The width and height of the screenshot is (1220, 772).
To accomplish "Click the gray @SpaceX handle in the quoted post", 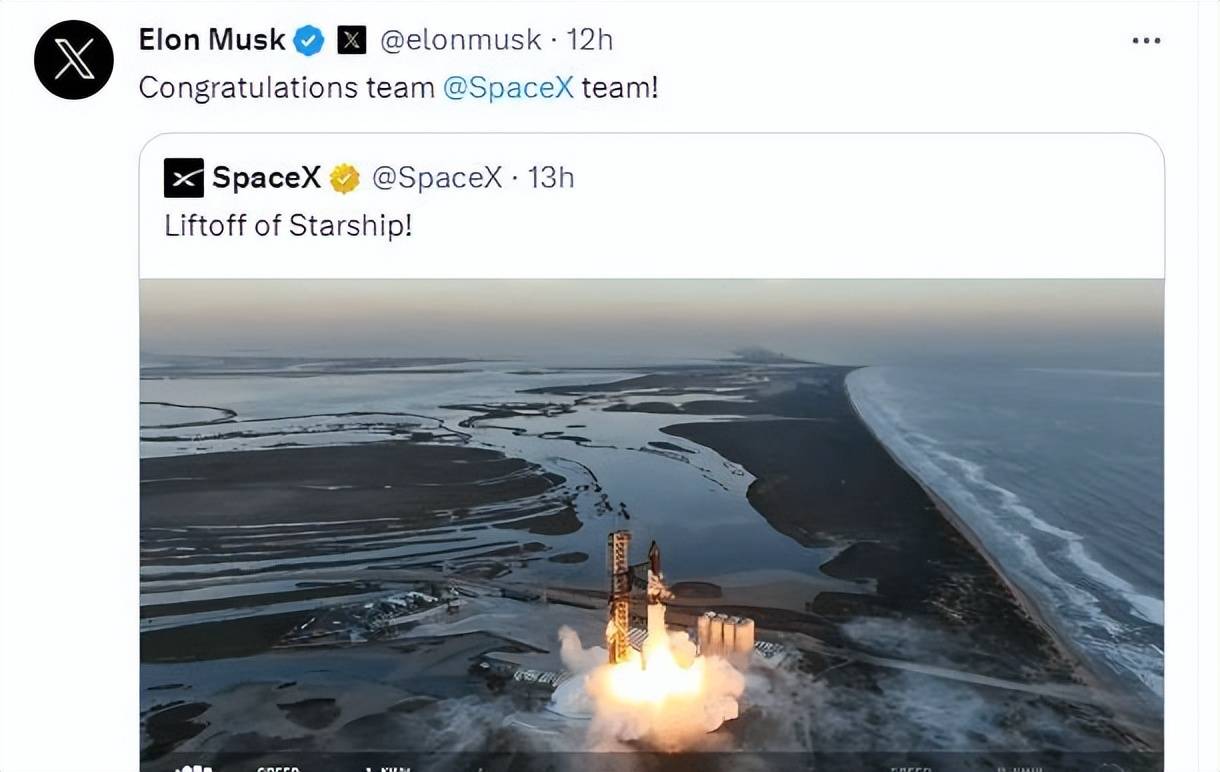I will [437, 178].
